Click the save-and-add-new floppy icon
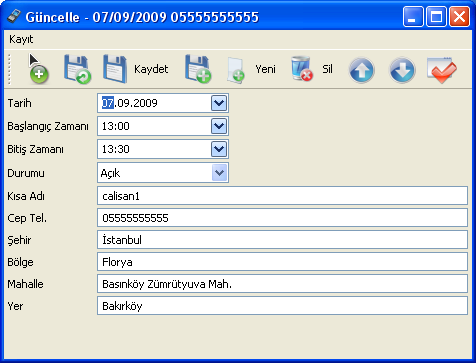The height and width of the screenshot is (363, 476). coord(198,69)
